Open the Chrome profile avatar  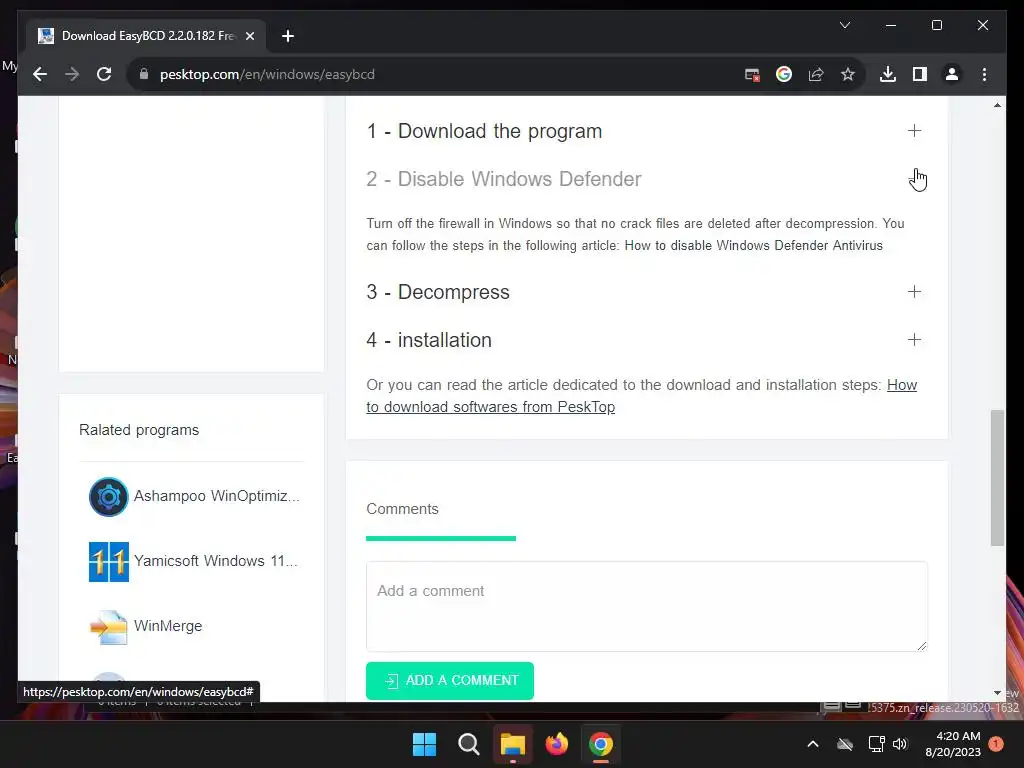[952, 74]
